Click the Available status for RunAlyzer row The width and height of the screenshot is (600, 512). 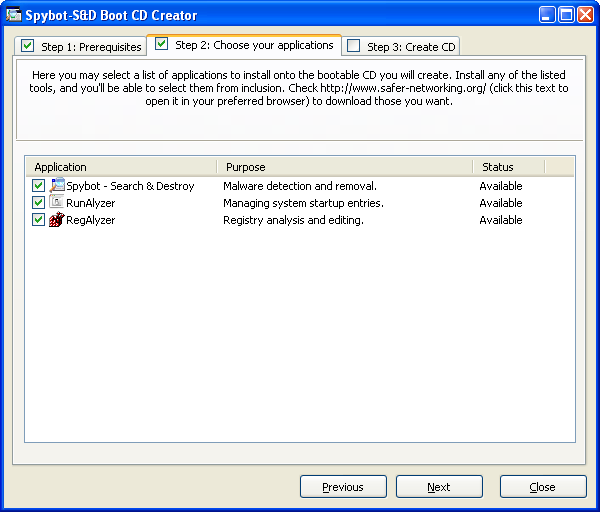click(x=501, y=203)
